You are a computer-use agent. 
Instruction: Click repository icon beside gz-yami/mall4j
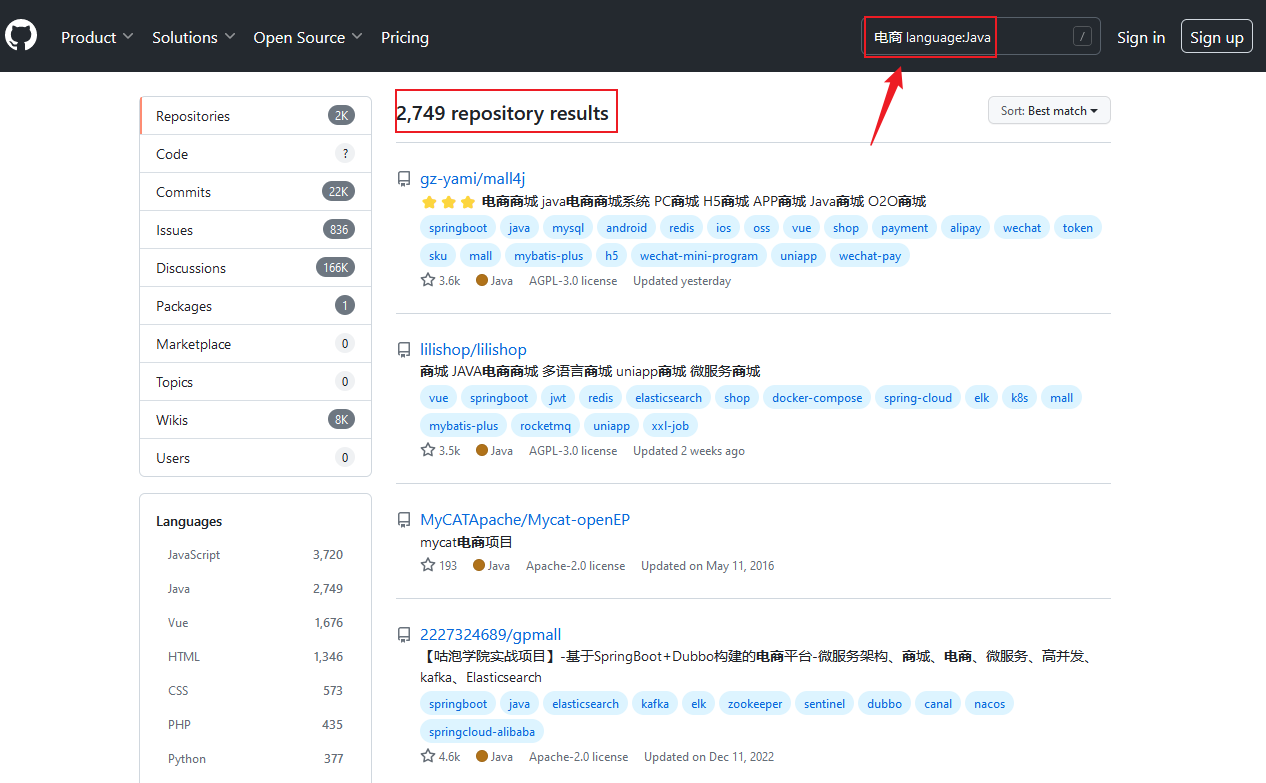tap(404, 180)
